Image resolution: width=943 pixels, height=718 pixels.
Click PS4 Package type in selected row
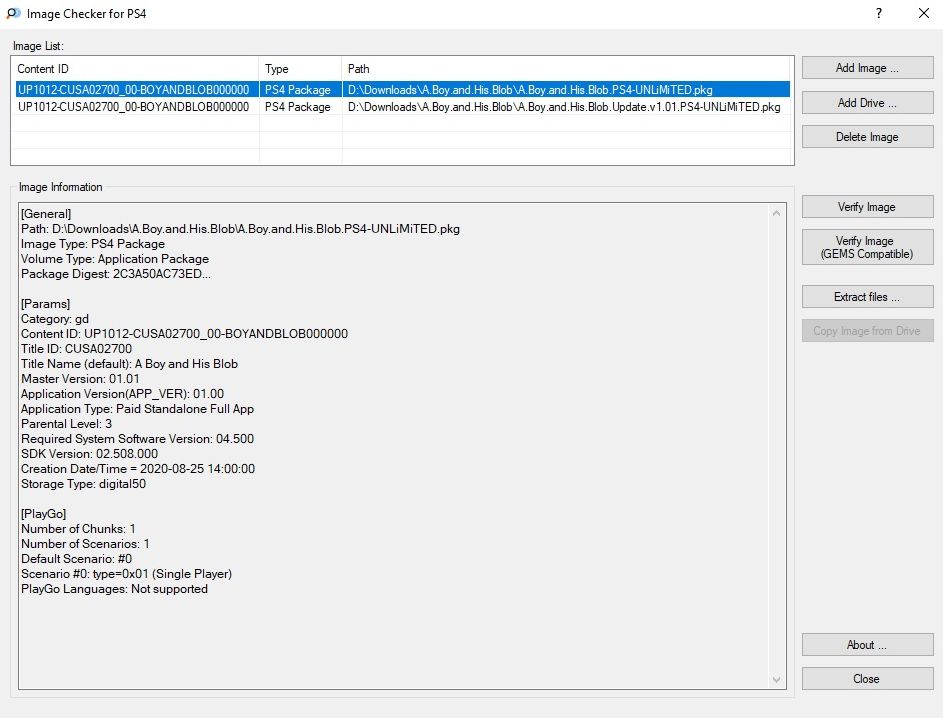click(x=298, y=90)
